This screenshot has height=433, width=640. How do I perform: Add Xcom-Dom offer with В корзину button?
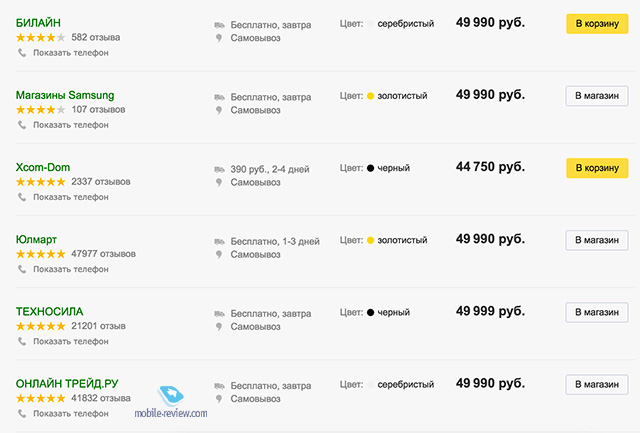point(597,168)
